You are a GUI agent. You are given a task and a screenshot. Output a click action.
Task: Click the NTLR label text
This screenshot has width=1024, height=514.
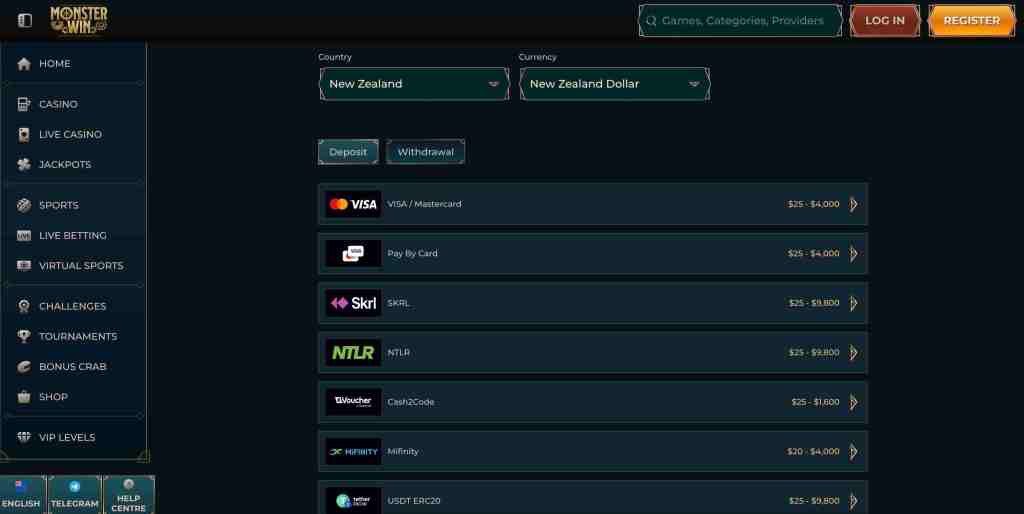click(x=398, y=353)
